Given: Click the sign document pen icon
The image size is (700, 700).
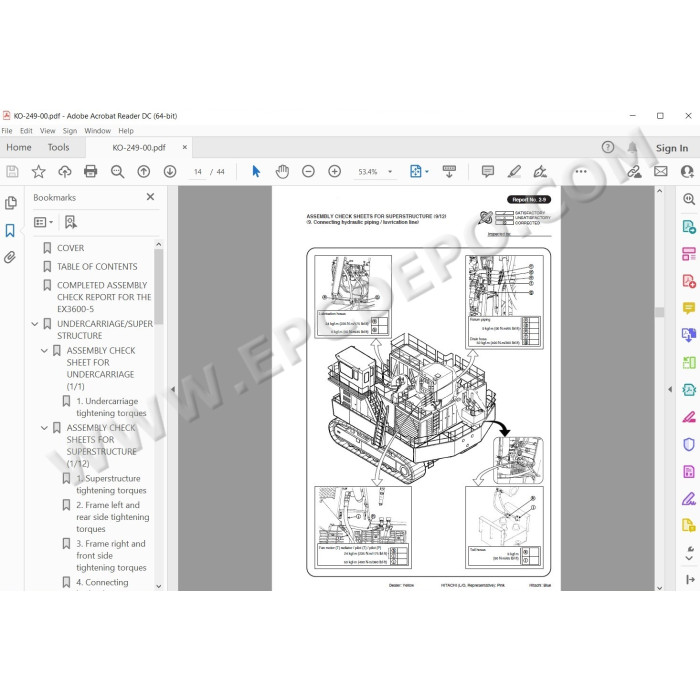Looking at the screenshot, I should point(540,171).
